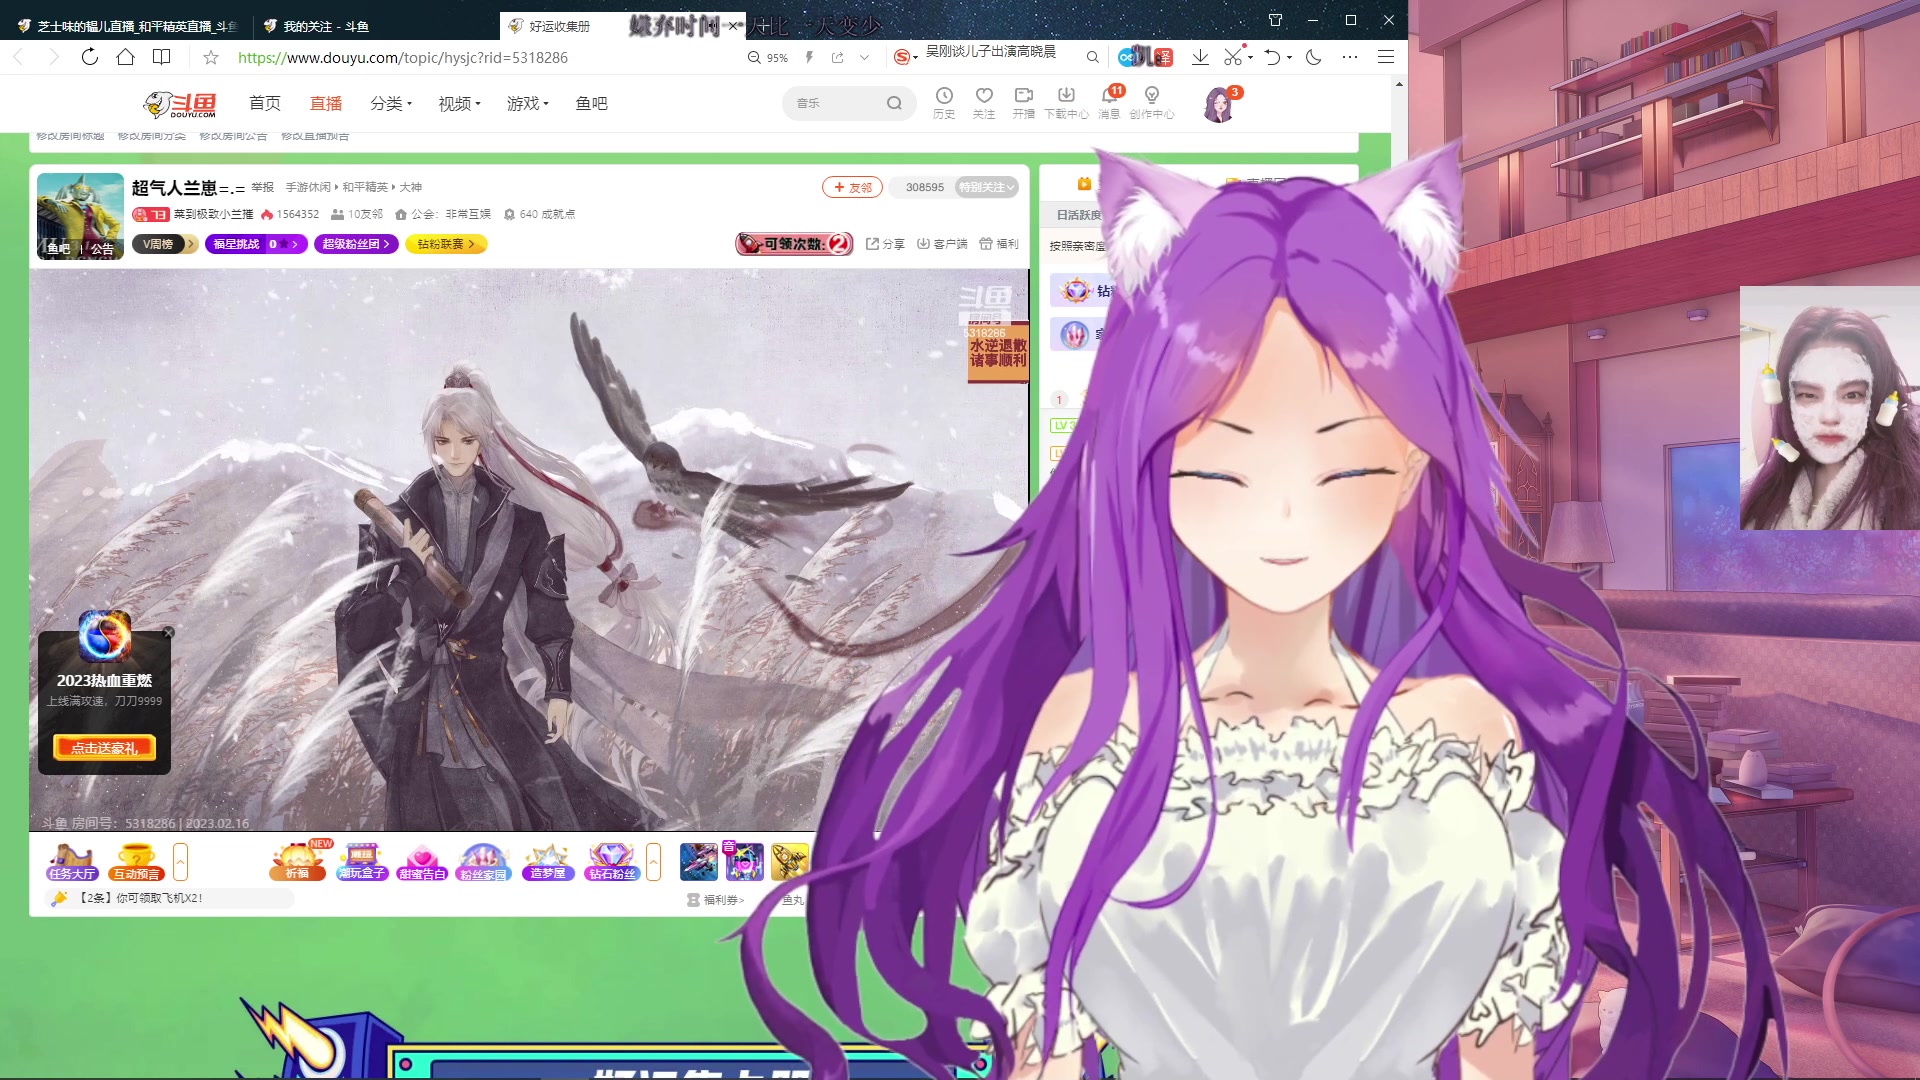Screen dimensions: 1920x1080
Task: Open the 祈福 blessing icon
Action: click(x=298, y=862)
